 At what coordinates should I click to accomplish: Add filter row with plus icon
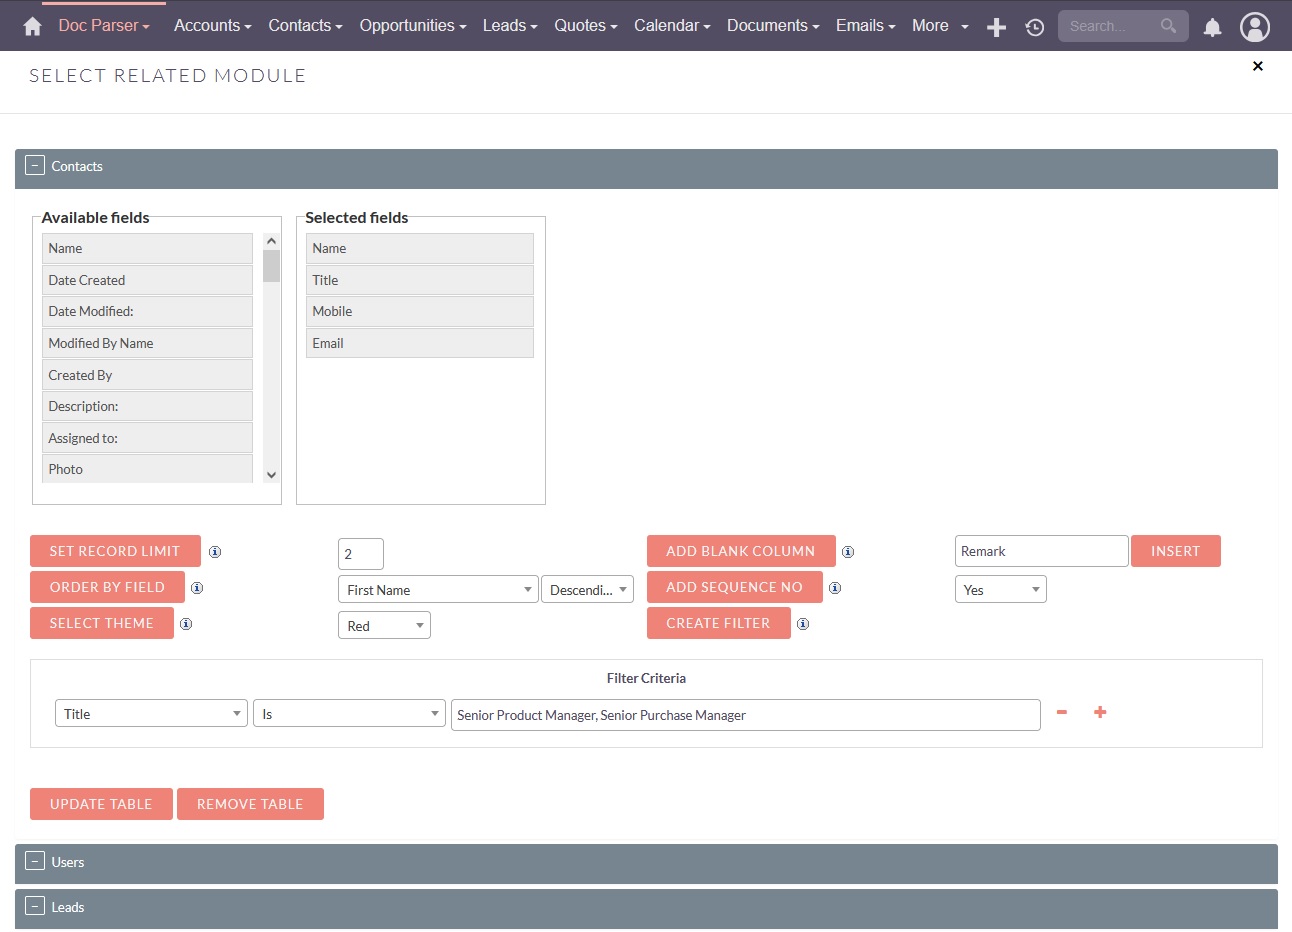(x=1100, y=712)
